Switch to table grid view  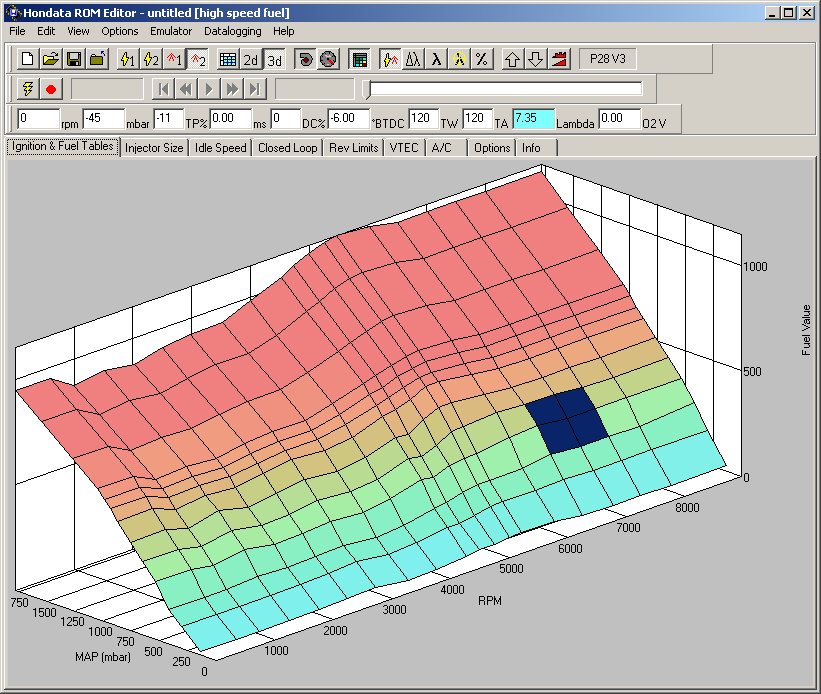228,59
